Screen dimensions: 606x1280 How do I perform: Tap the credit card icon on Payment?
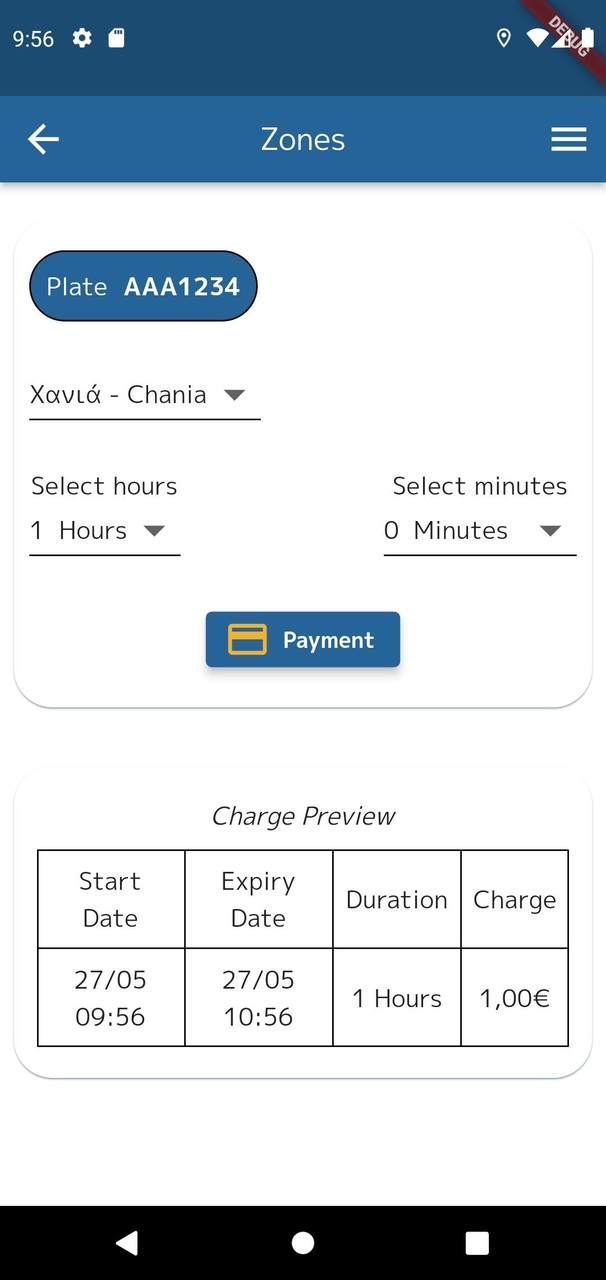tap(247, 640)
